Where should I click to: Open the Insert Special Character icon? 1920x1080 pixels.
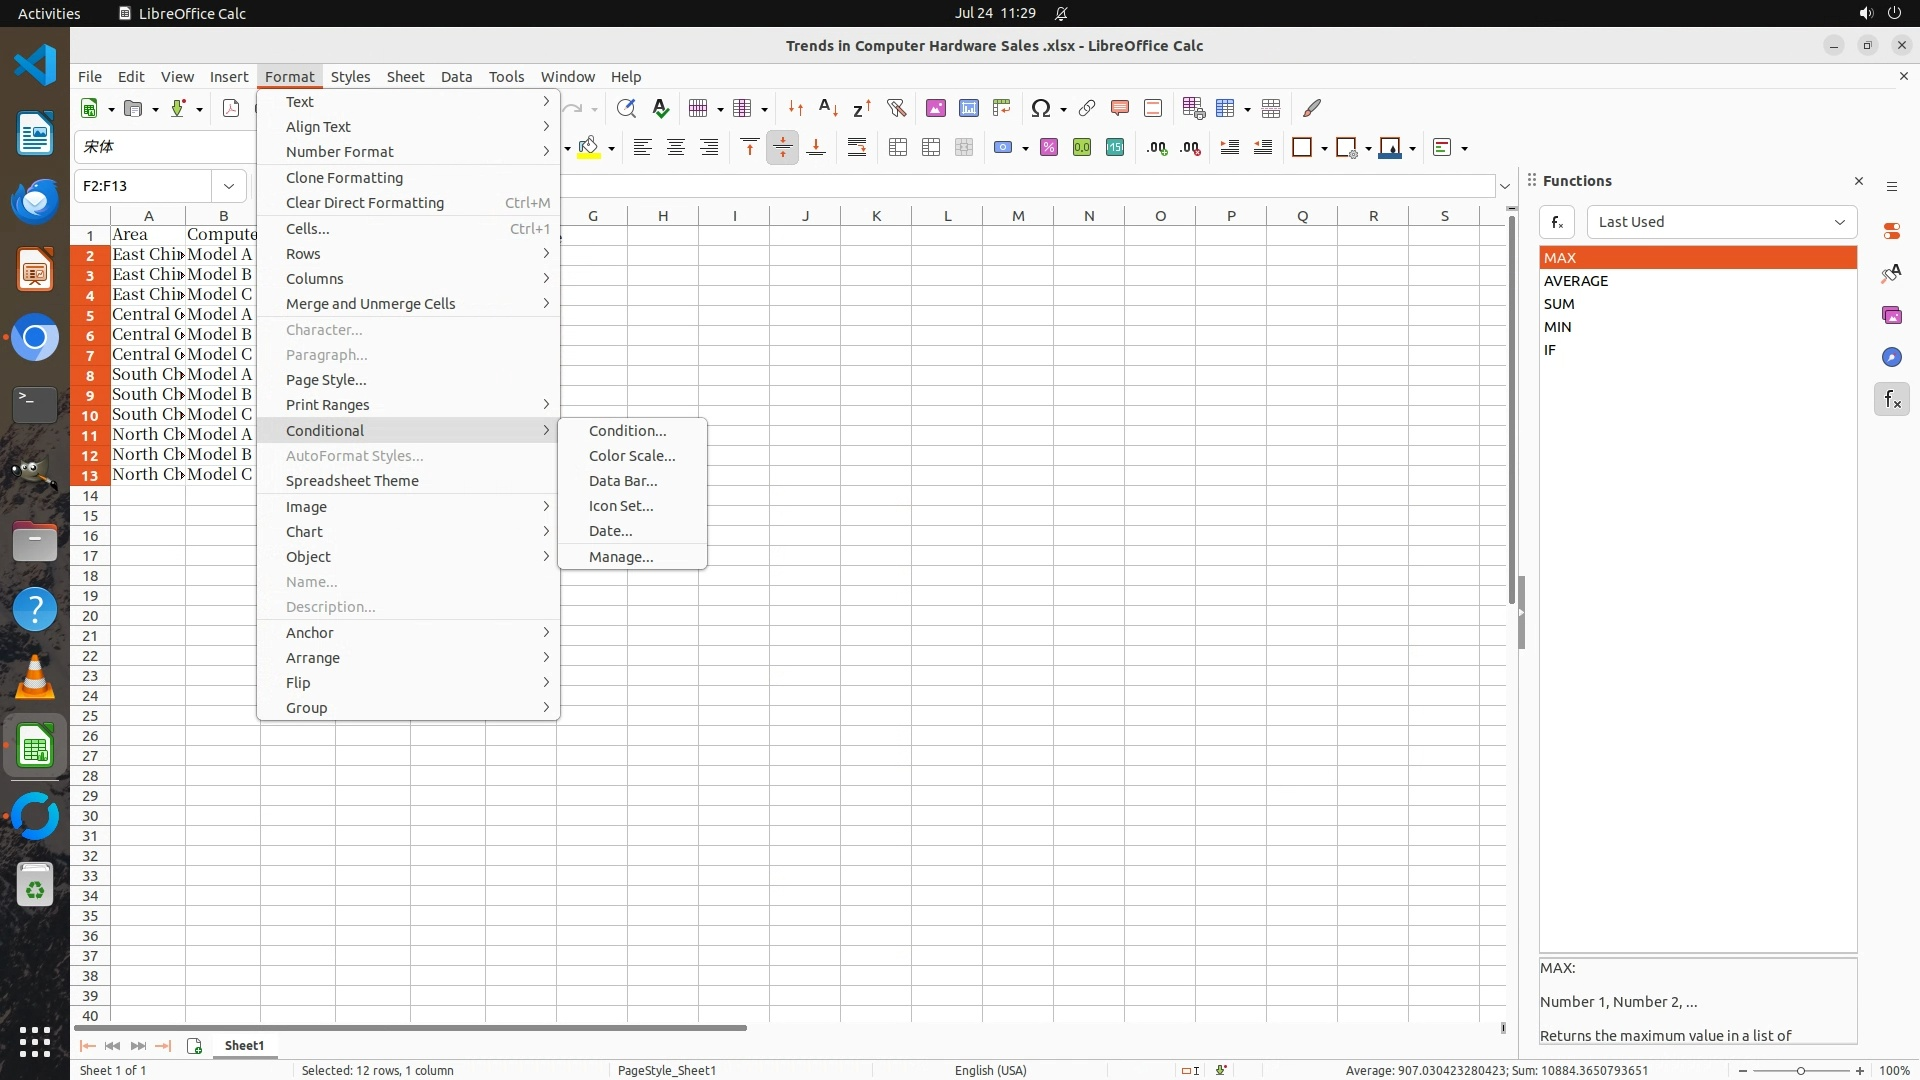point(1040,108)
